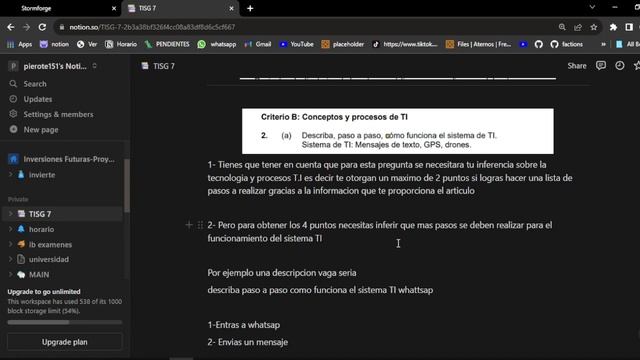Bookmark this page with the star icon
This screenshot has height=360, width=640.
[594, 27]
